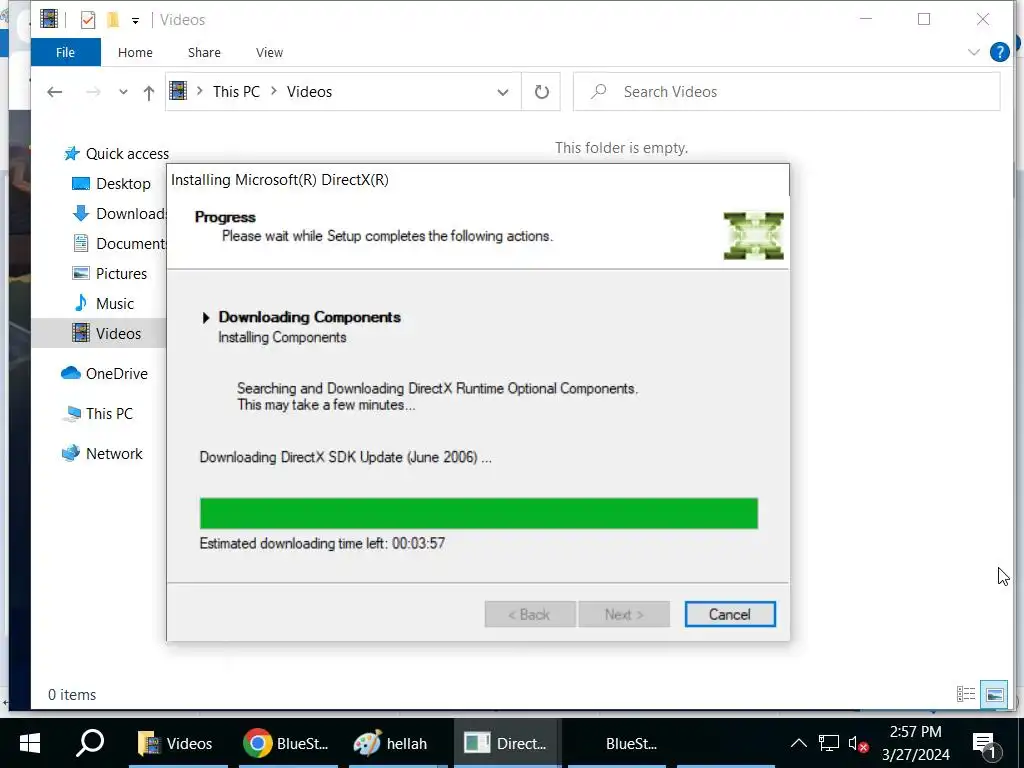Open Explorer help question mark
This screenshot has width=1024, height=768.
(x=999, y=52)
